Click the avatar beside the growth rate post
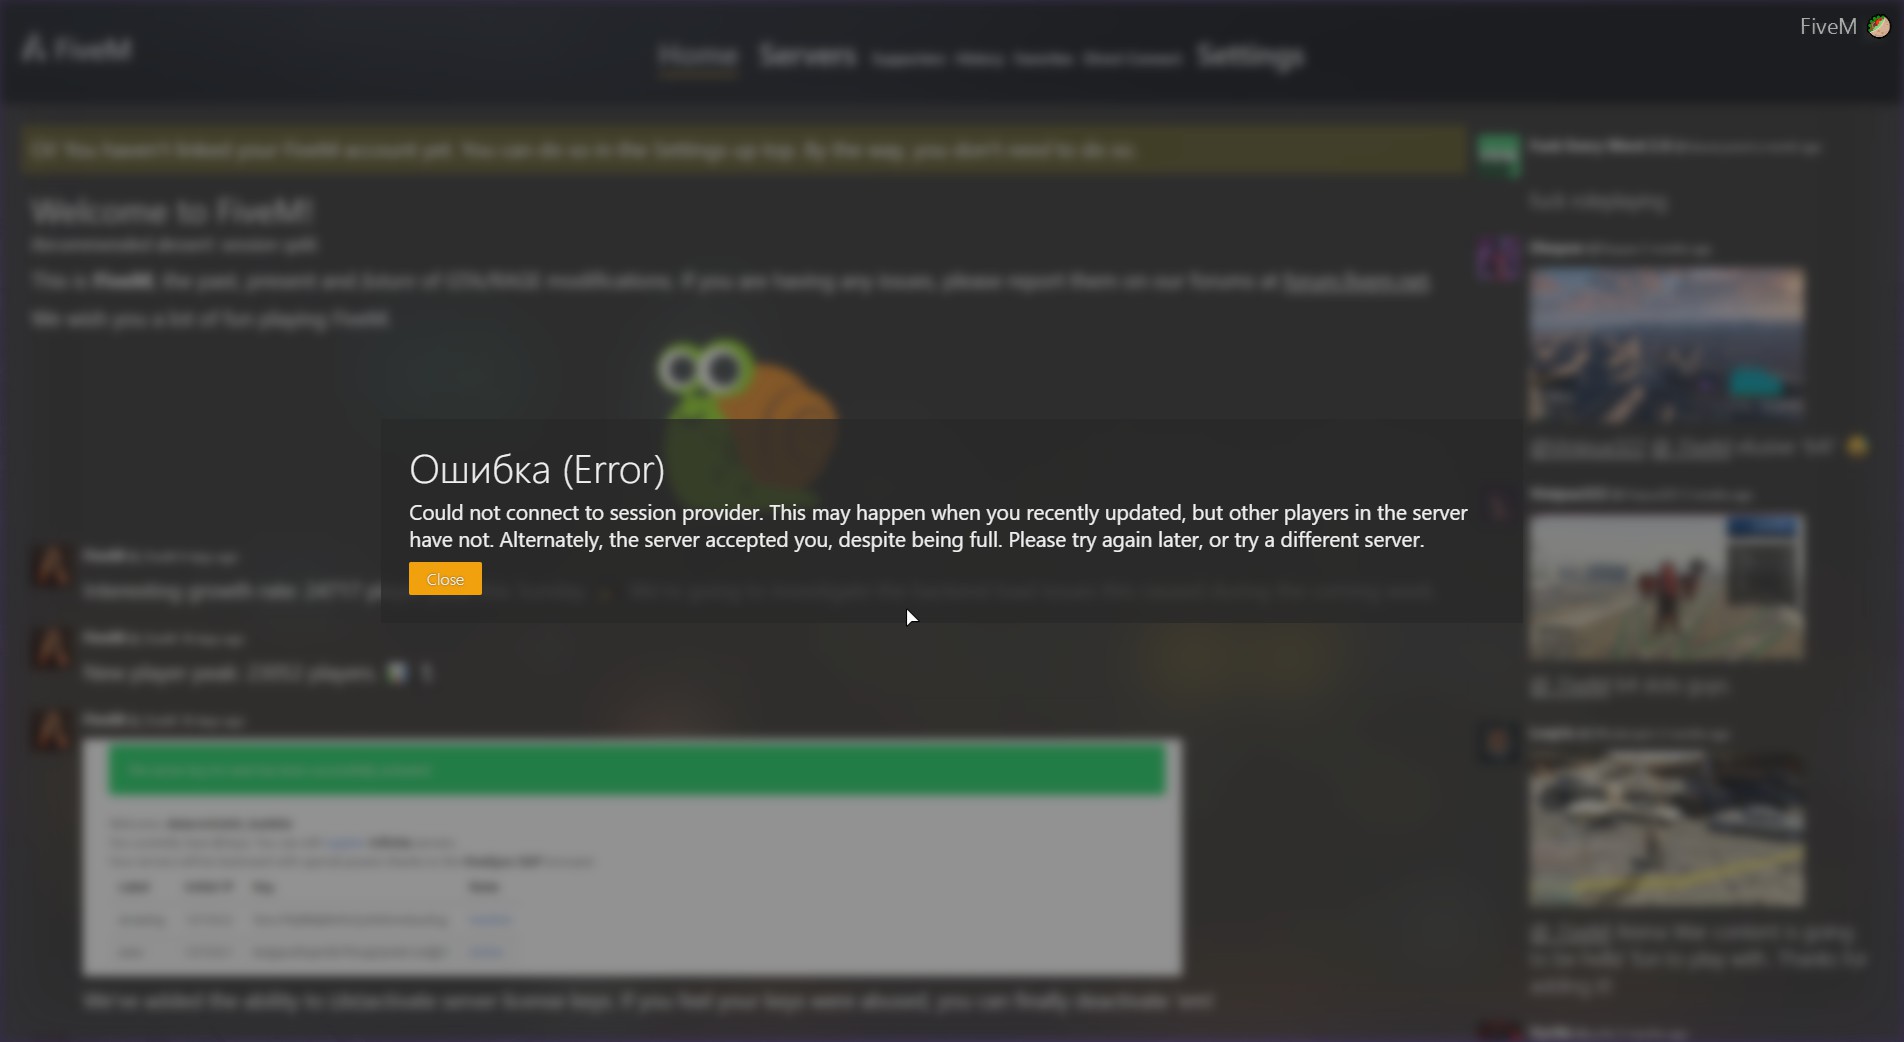 (52, 567)
